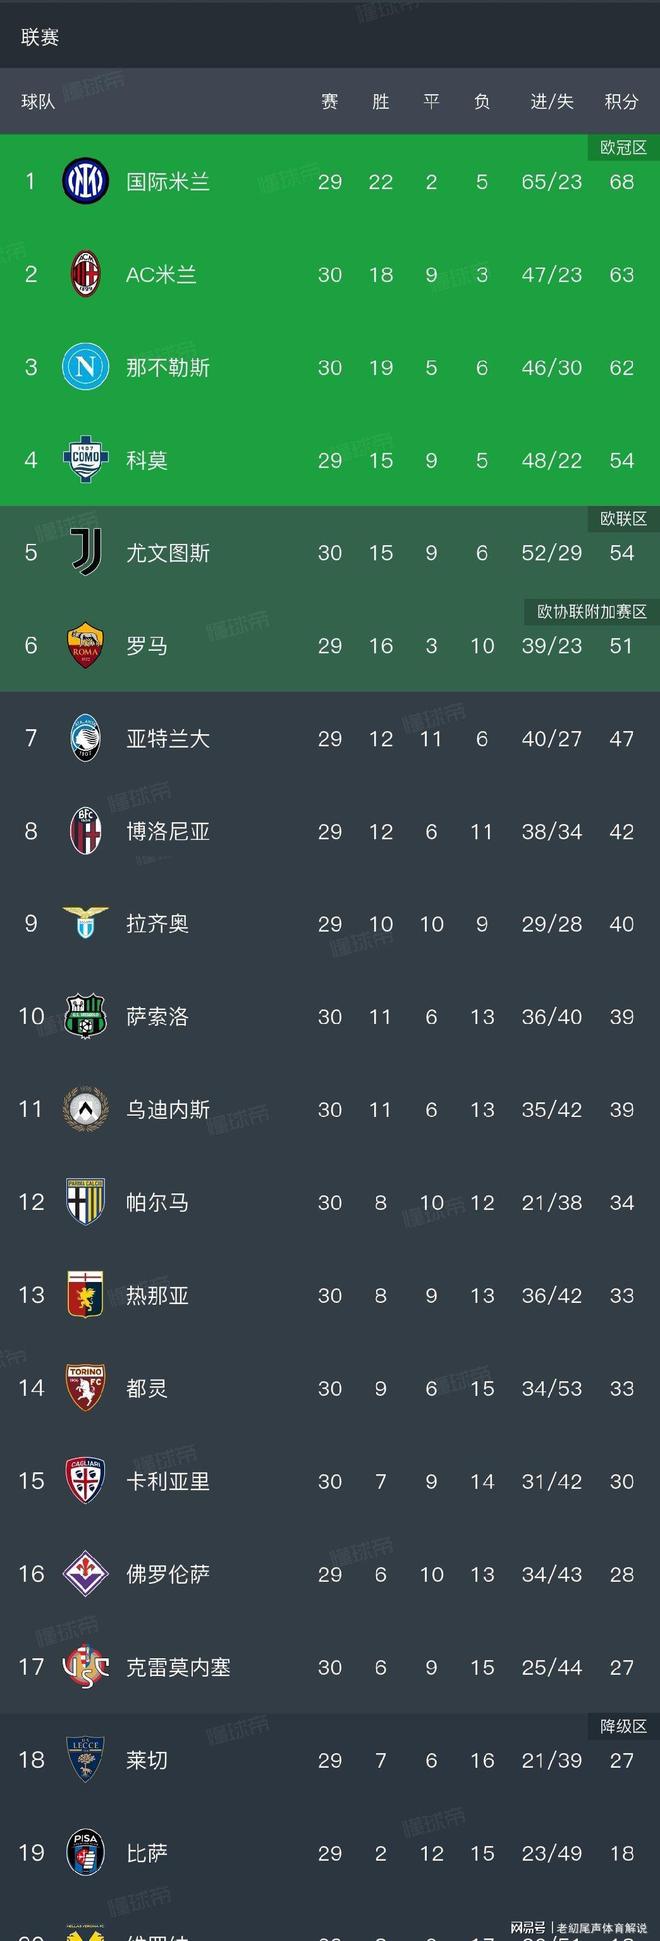This screenshot has width=660, height=1941.
Task: Open team name 萨索洛
Action: click(157, 1017)
